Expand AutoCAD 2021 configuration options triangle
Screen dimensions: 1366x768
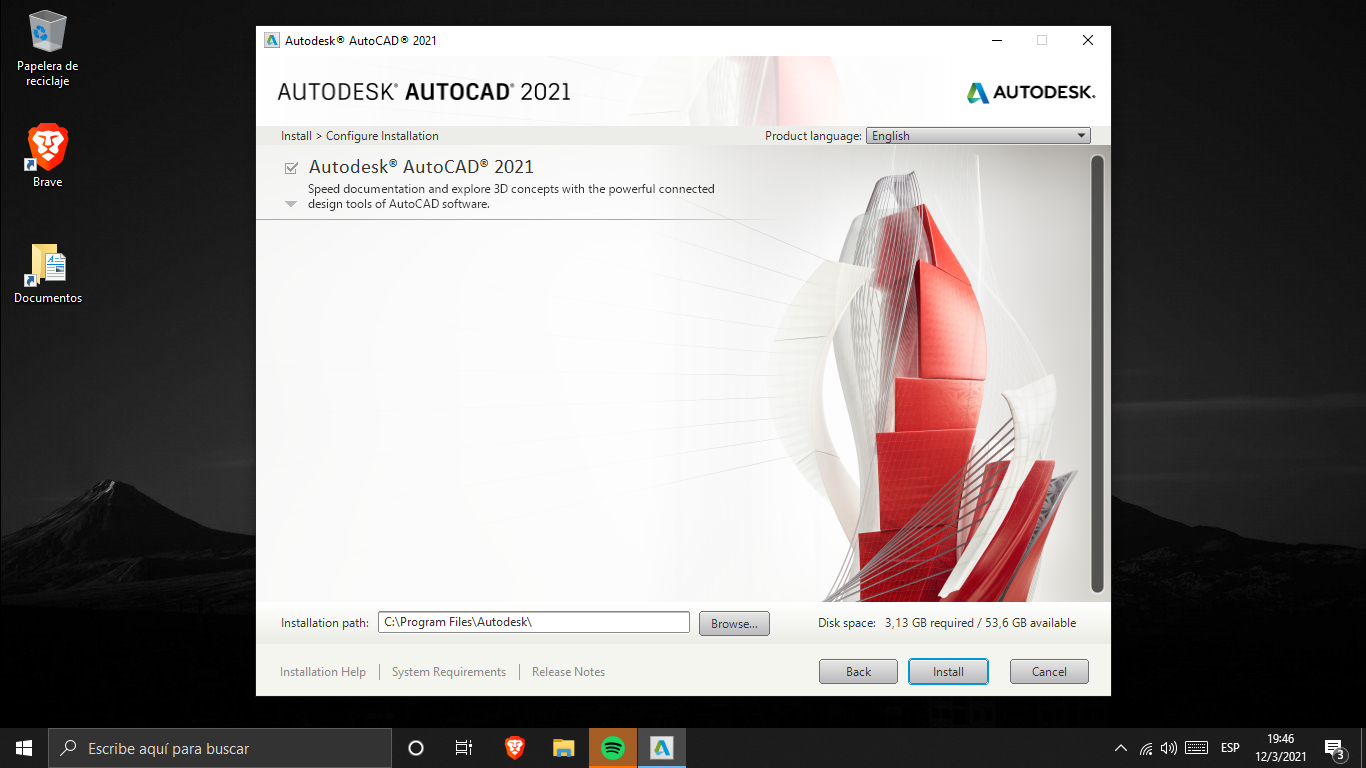coord(291,204)
